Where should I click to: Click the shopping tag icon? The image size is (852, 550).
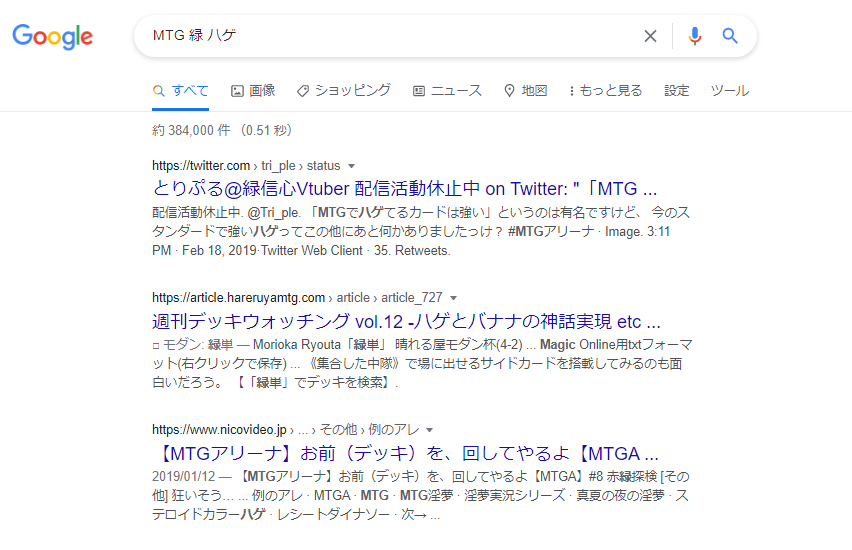[303, 91]
